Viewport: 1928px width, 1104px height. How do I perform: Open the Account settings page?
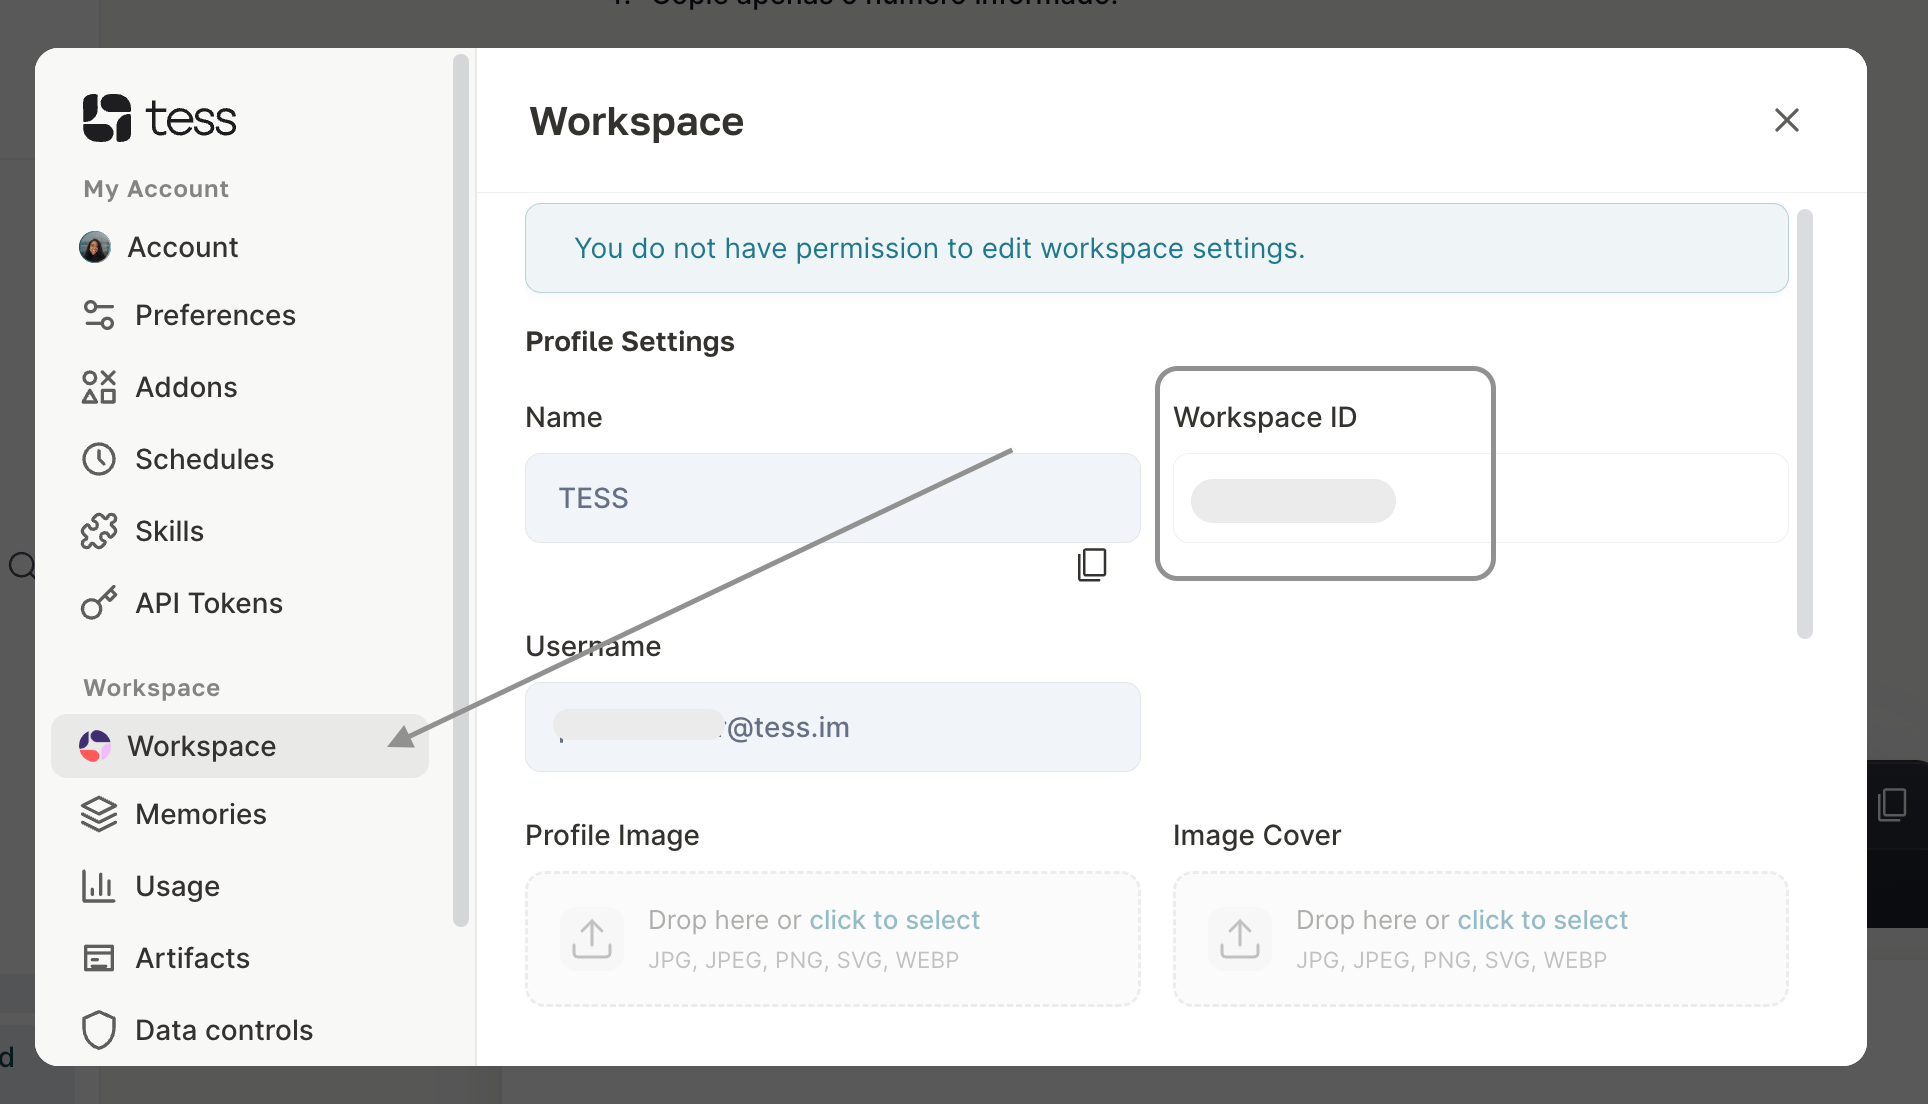tap(240, 247)
